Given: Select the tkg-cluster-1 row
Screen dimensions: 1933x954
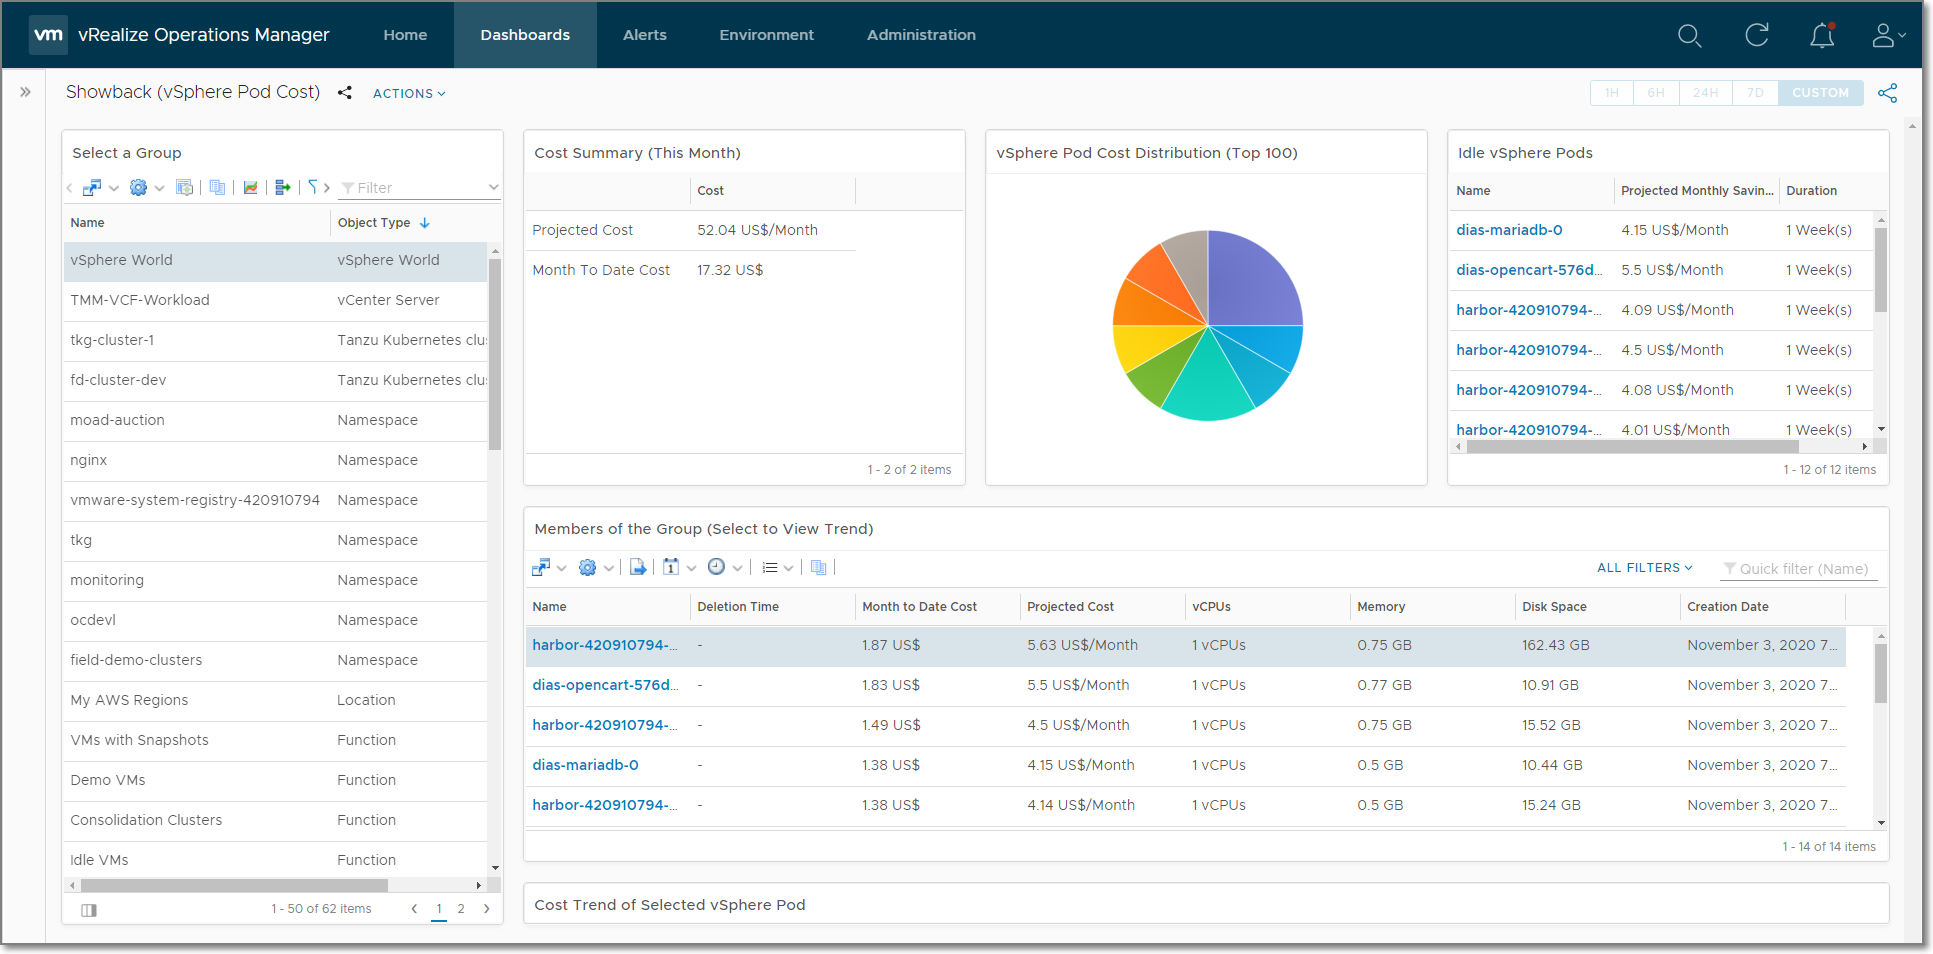Looking at the screenshot, I should tap(276, 341).
